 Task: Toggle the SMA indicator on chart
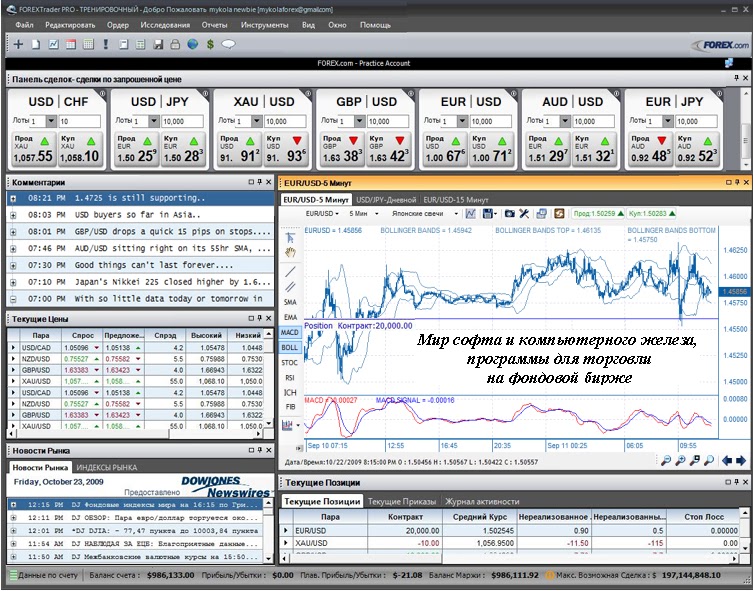(x=290, y=302)
